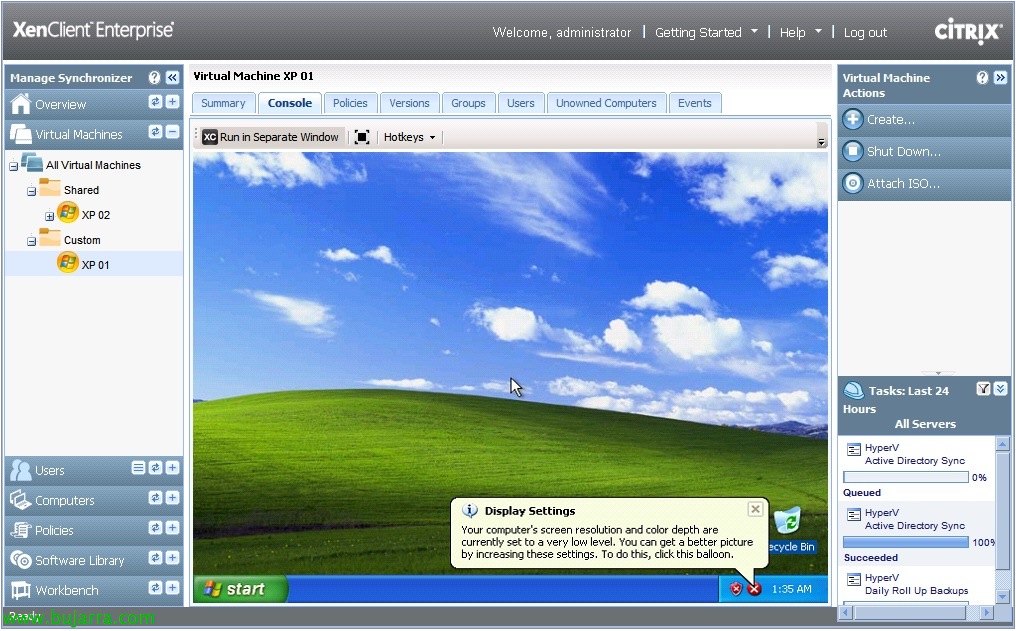Refresh the Software Library section
This screenshot has height=631, width=1016.
156,558
